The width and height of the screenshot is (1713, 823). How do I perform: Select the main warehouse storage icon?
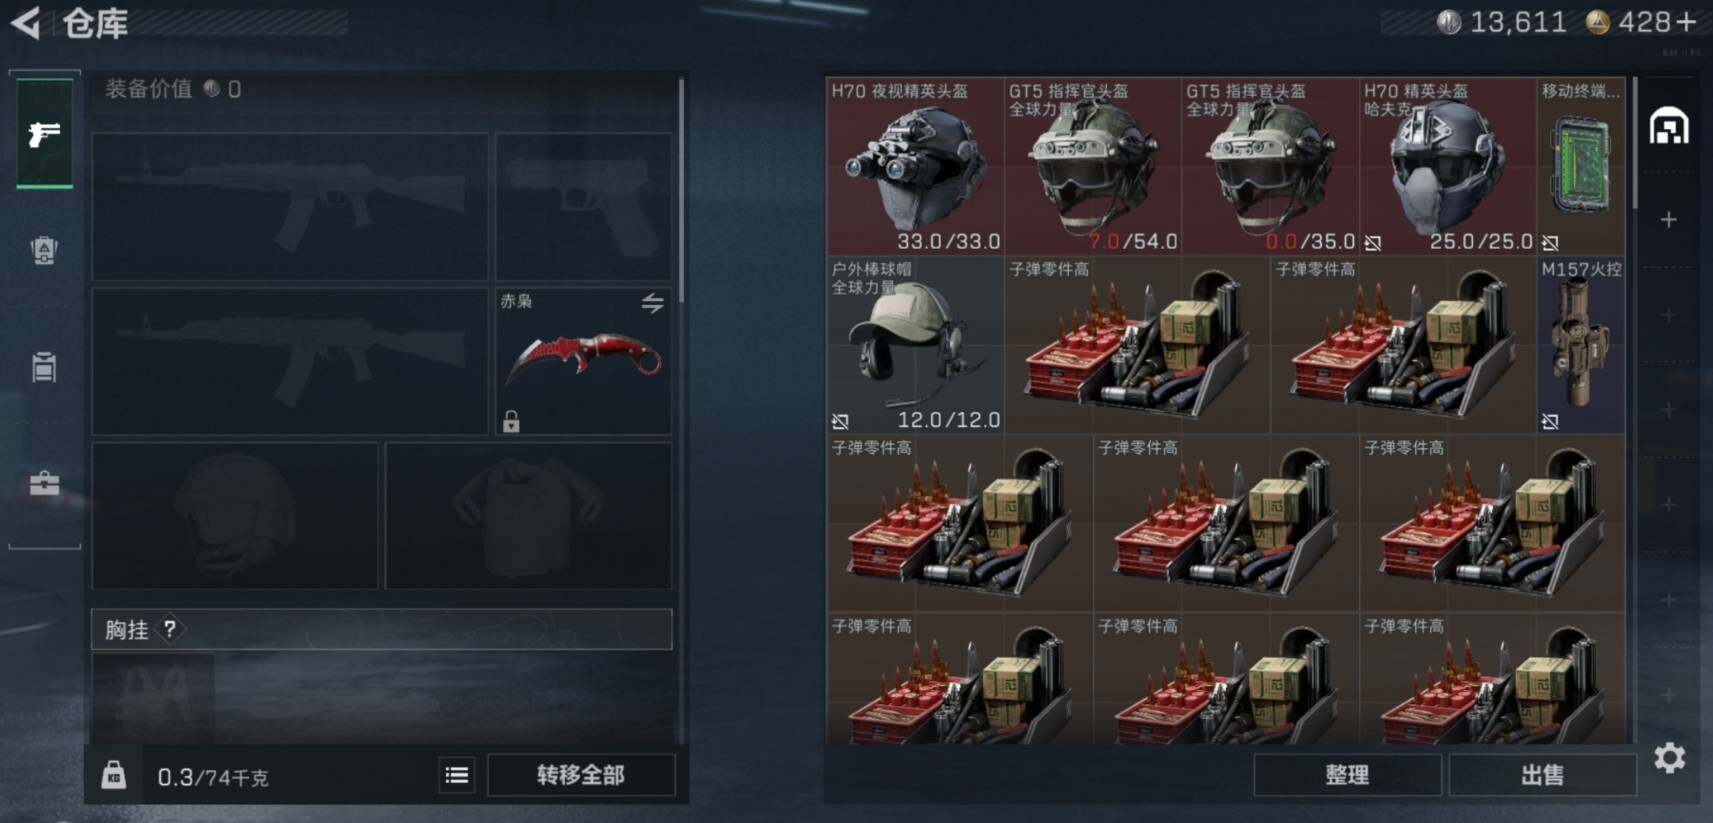point(1669,127)
